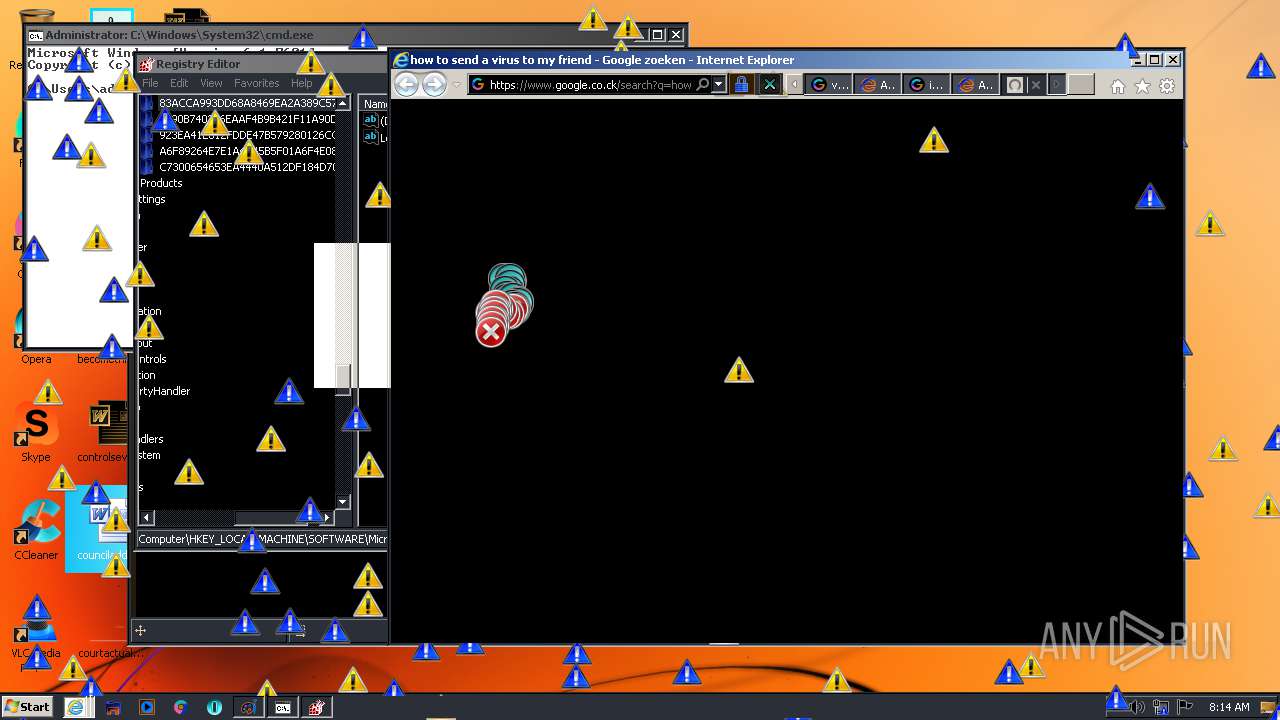Open the Edit menu in Registry Editor
The width and height of the screenshot is (1280, 720).
pyautogui.click(x=179, y=83)
